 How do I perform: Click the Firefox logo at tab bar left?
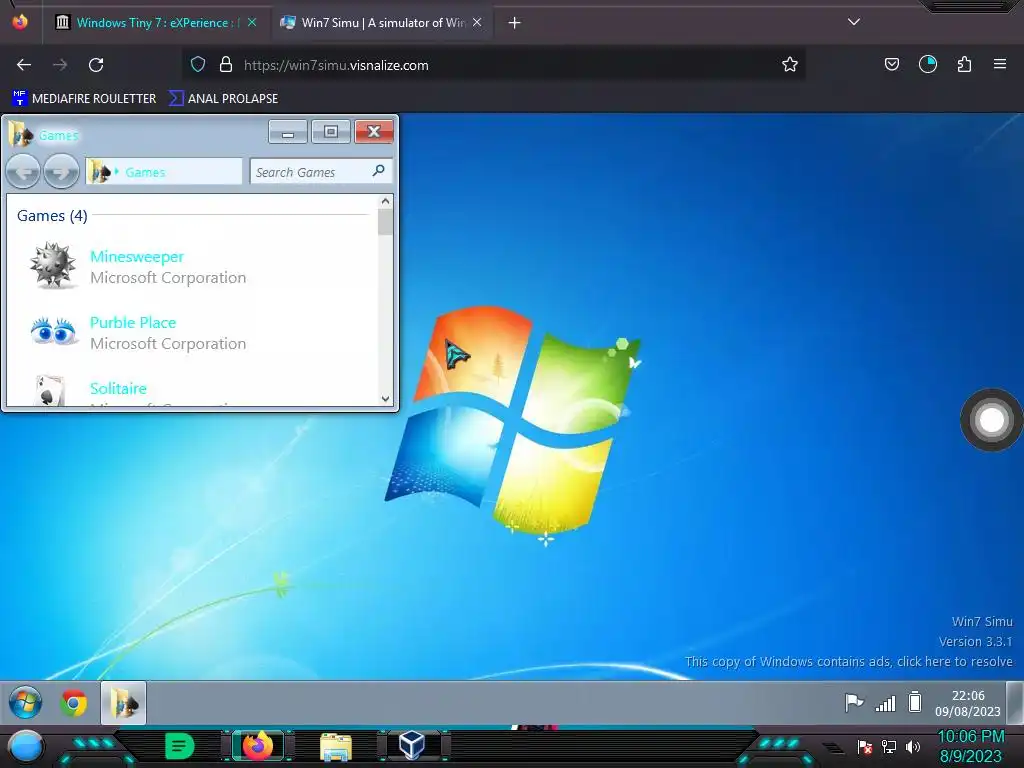[20, 22]
